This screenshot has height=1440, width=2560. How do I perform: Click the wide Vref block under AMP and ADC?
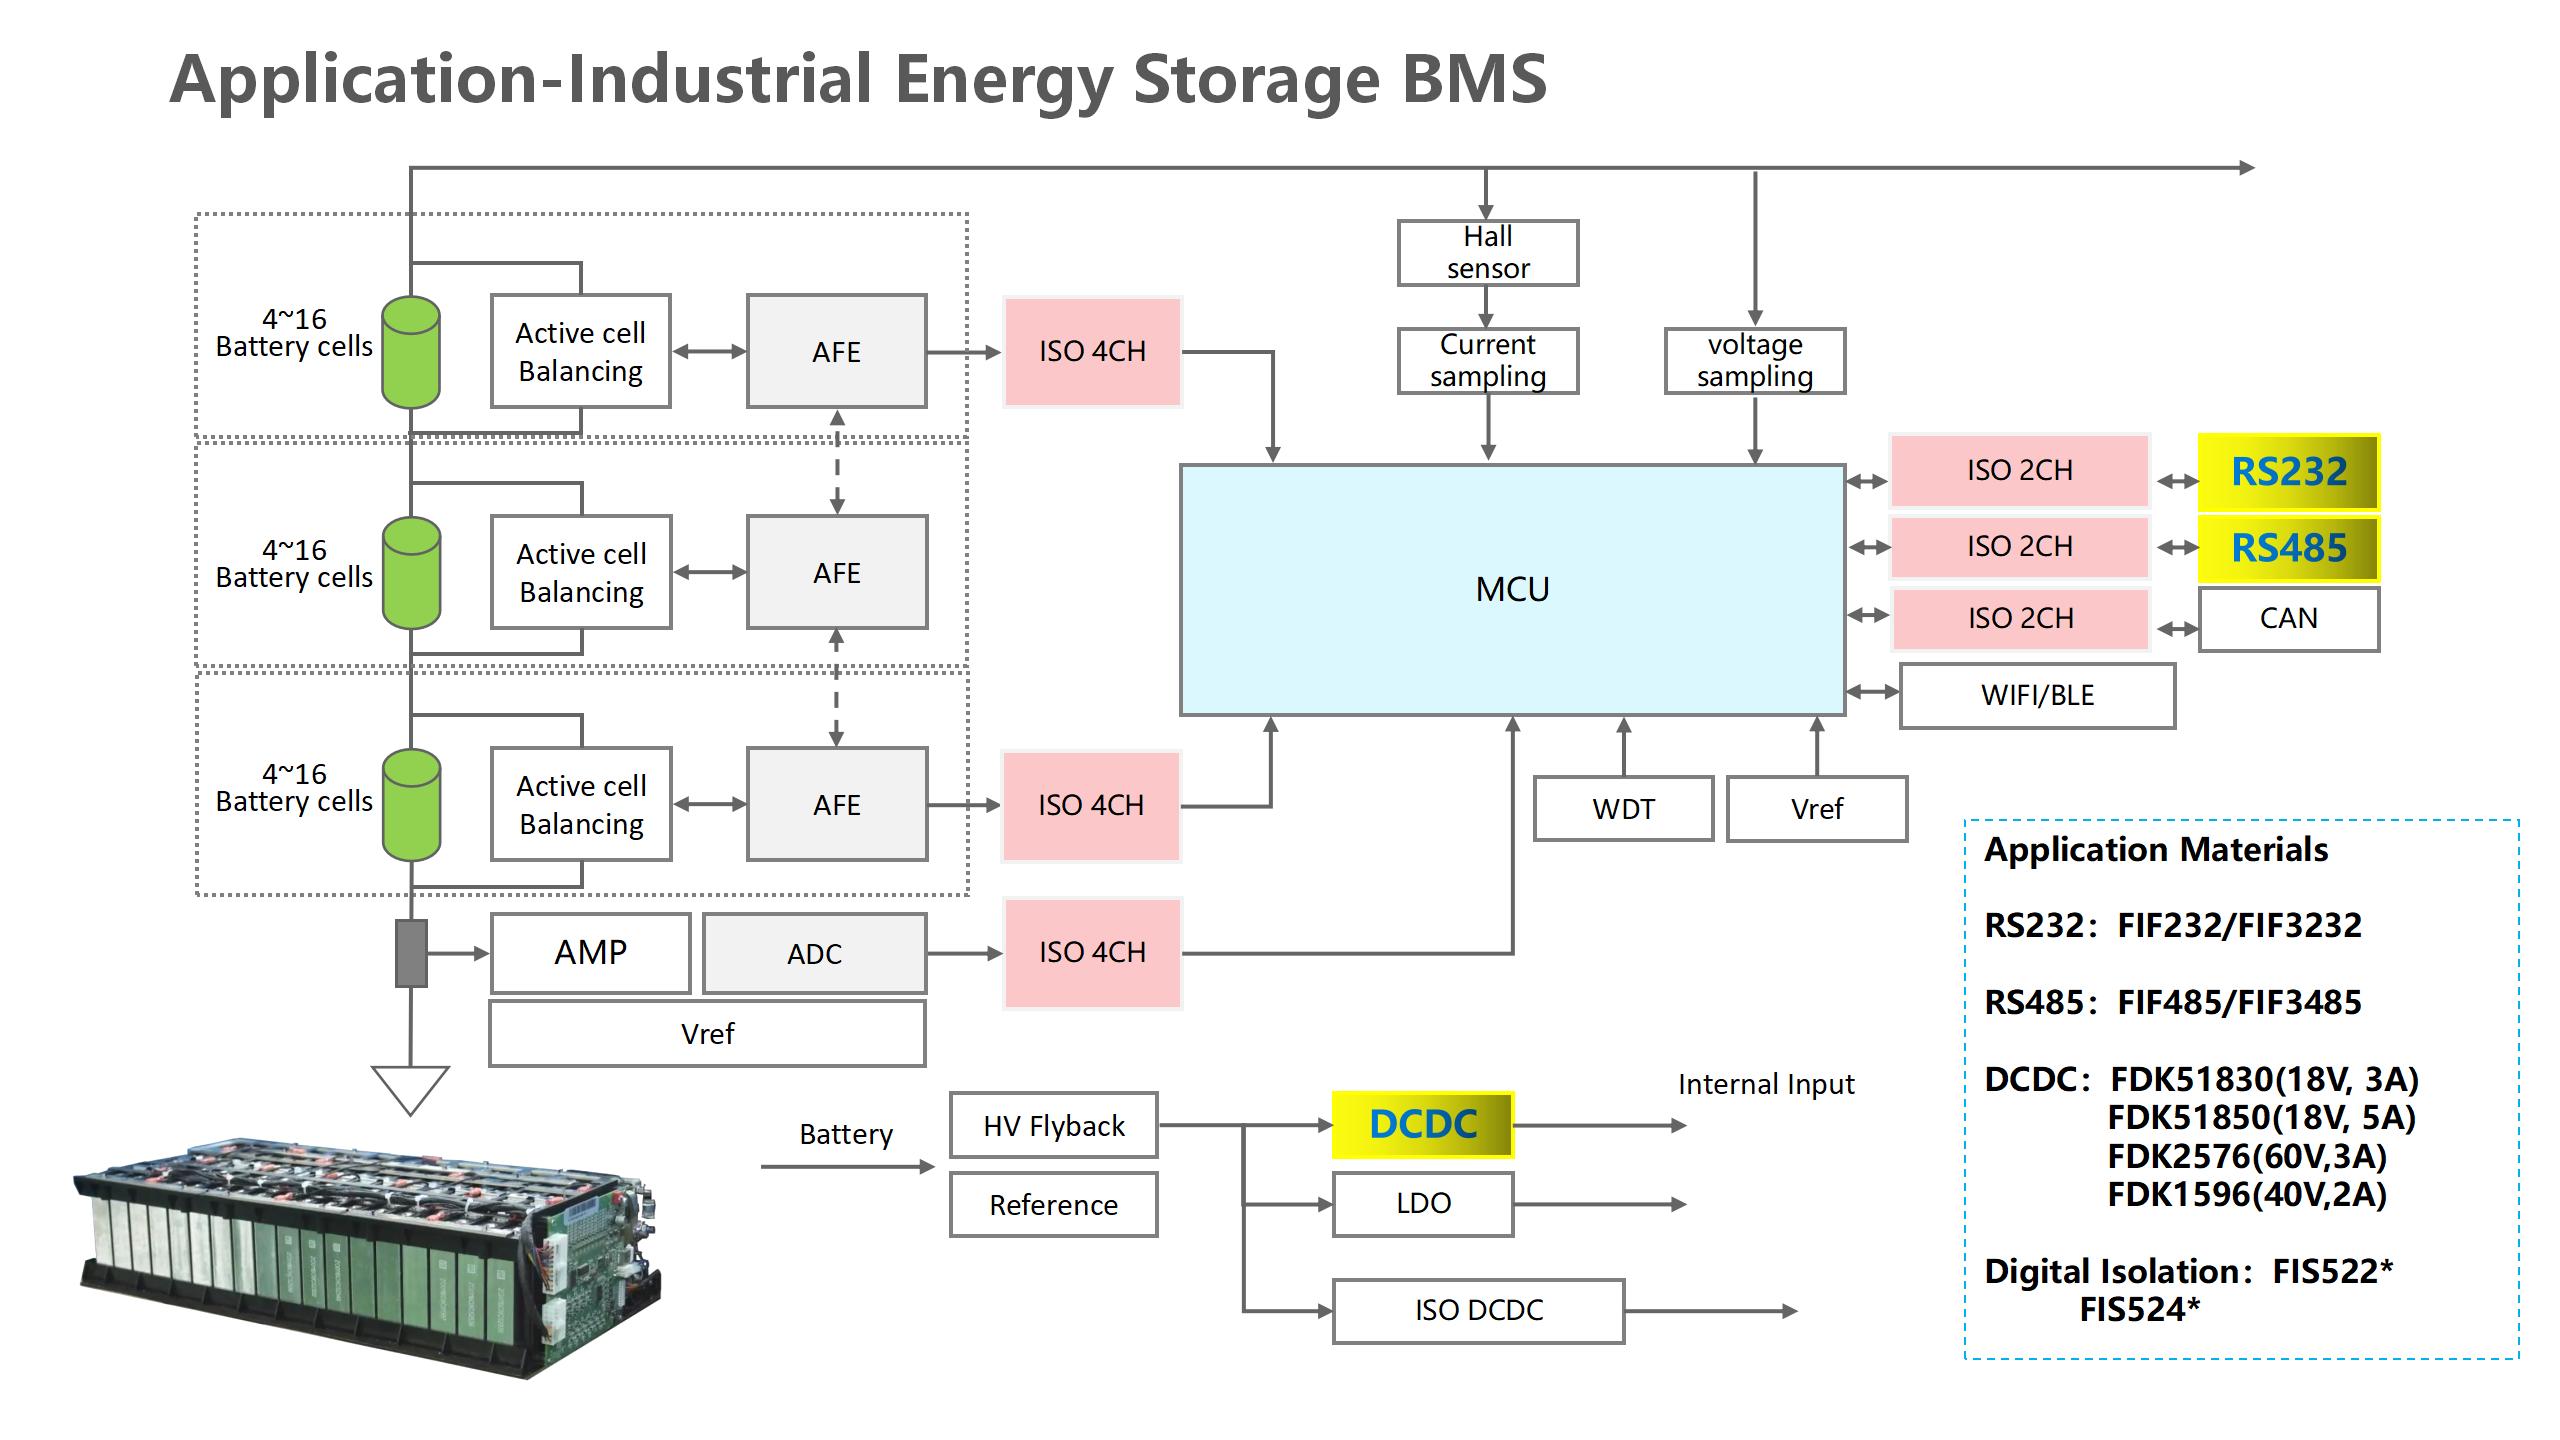pos(707,1034)
